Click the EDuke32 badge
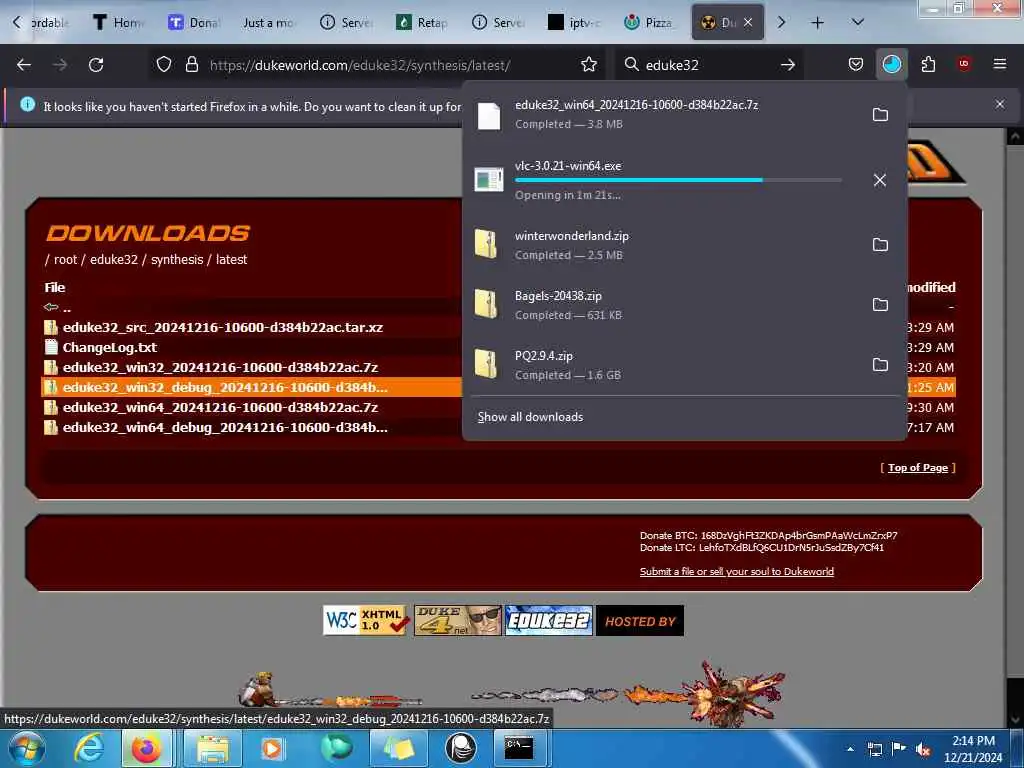This screenshot has height=768, width=1024. [x=549, y=620]
